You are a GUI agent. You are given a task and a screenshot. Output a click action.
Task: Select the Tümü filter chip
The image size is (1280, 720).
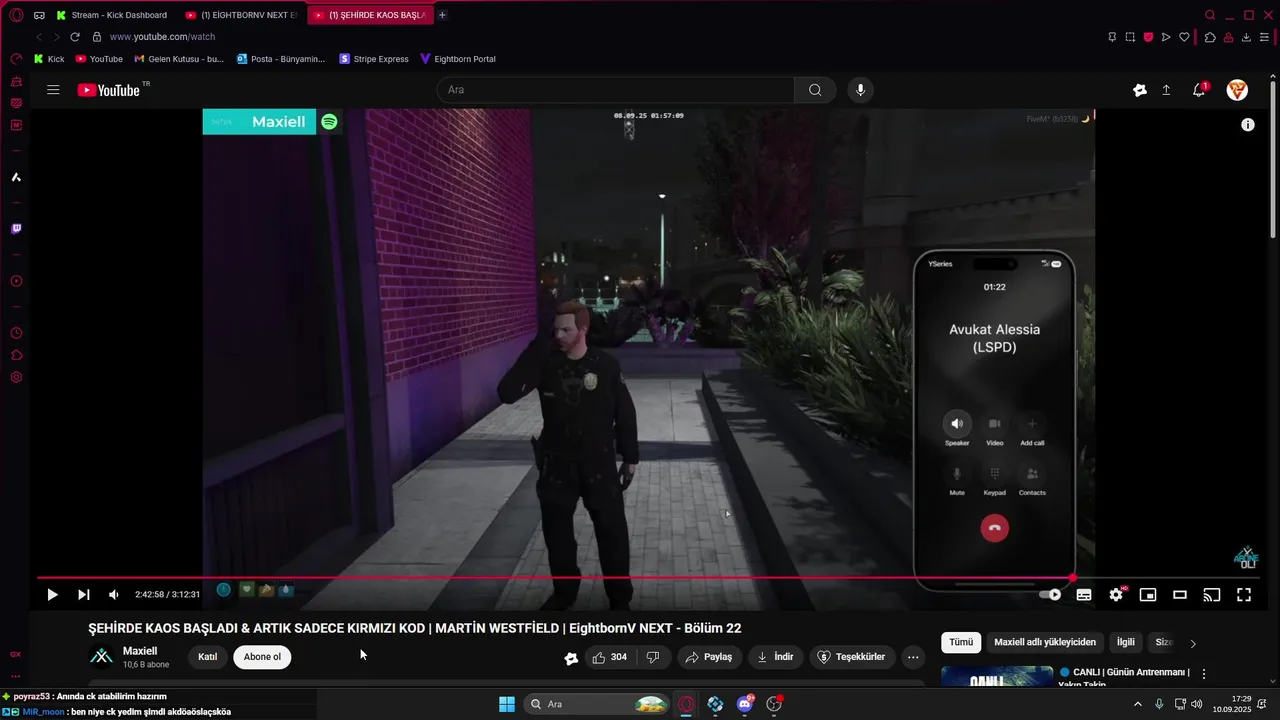(x=961, y=642)
